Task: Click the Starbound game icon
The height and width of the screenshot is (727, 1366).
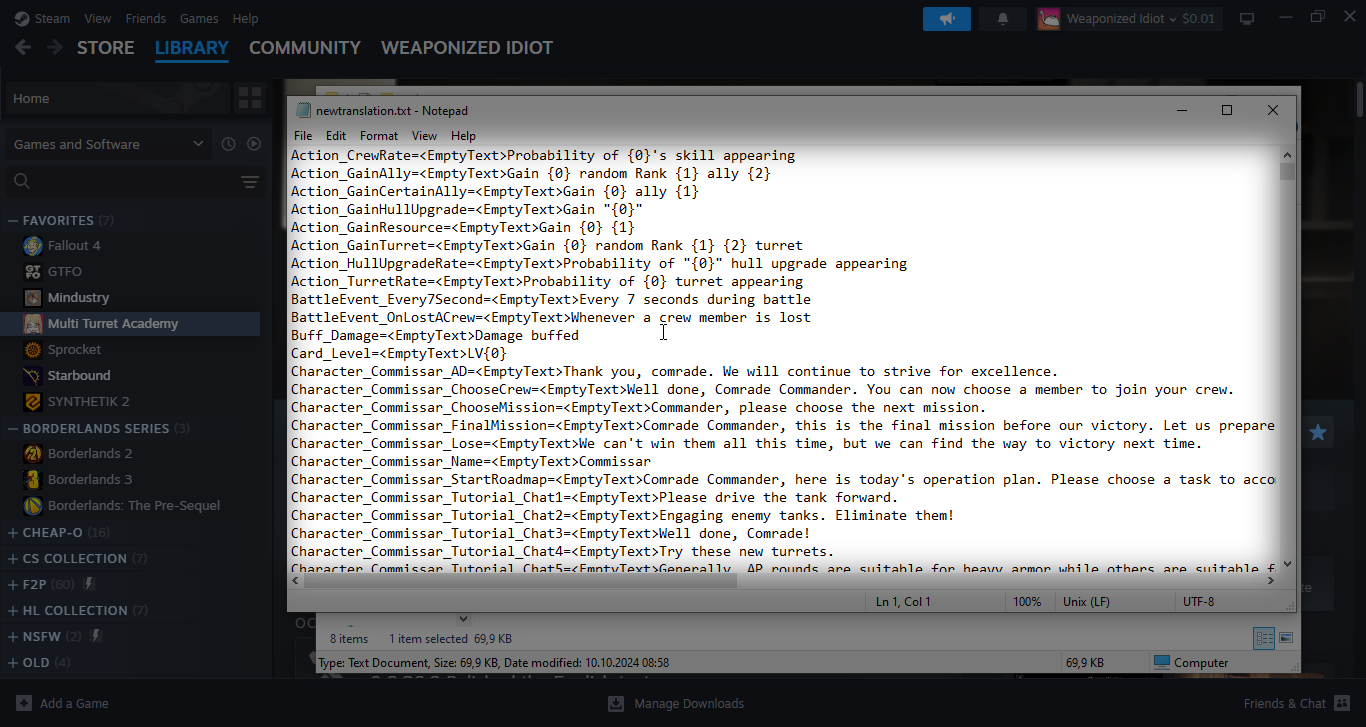Action: click(x=33, y=375)
